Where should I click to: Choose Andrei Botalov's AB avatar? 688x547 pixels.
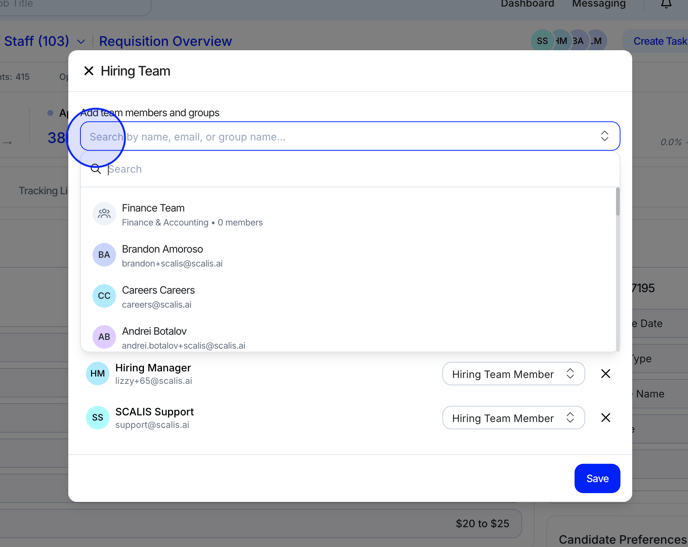[x=104, y=337]
